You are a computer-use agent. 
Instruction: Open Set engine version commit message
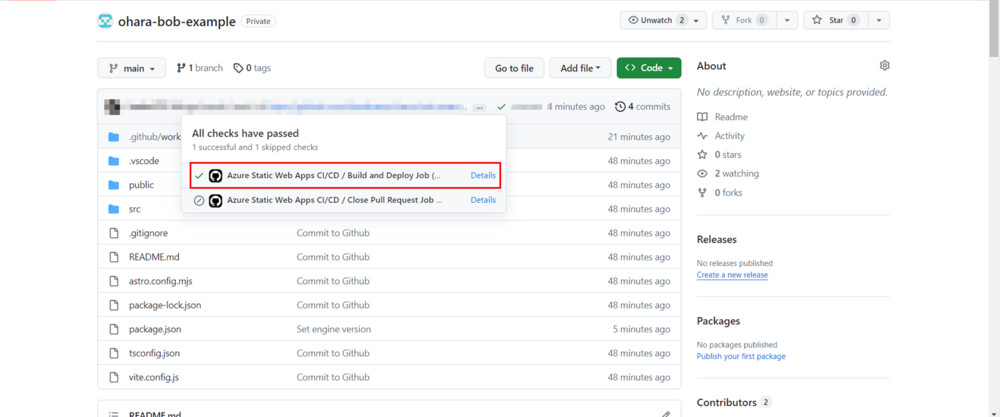pos(334,330)
